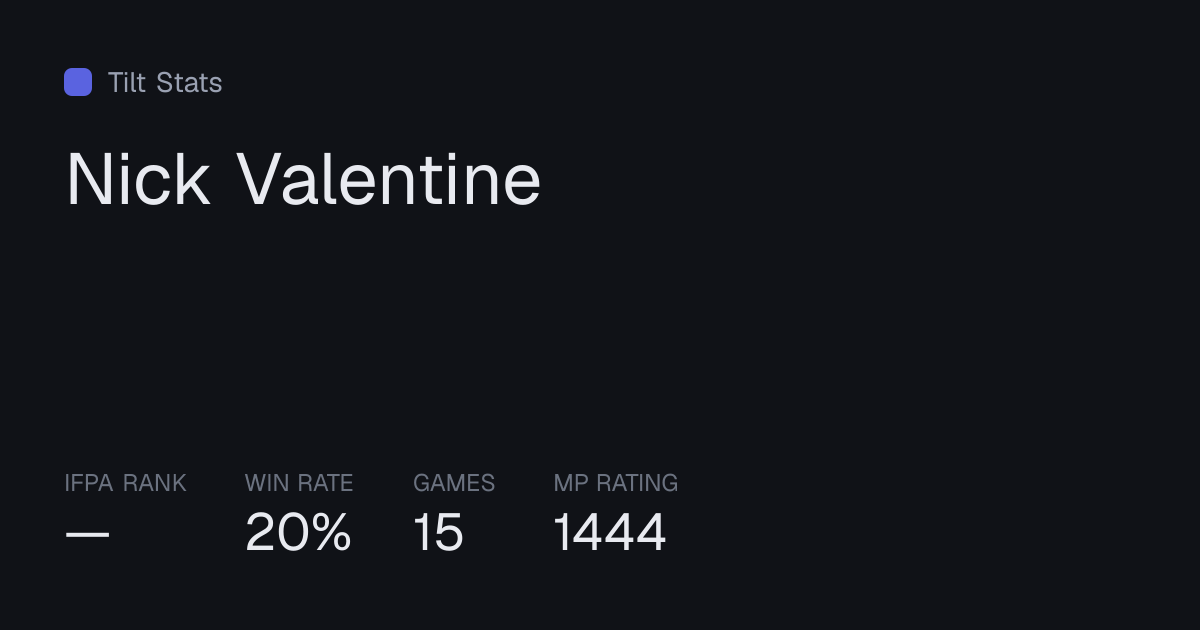
Task: Click the purple Tilt Stats logo square
Action: tap(78, 82)
